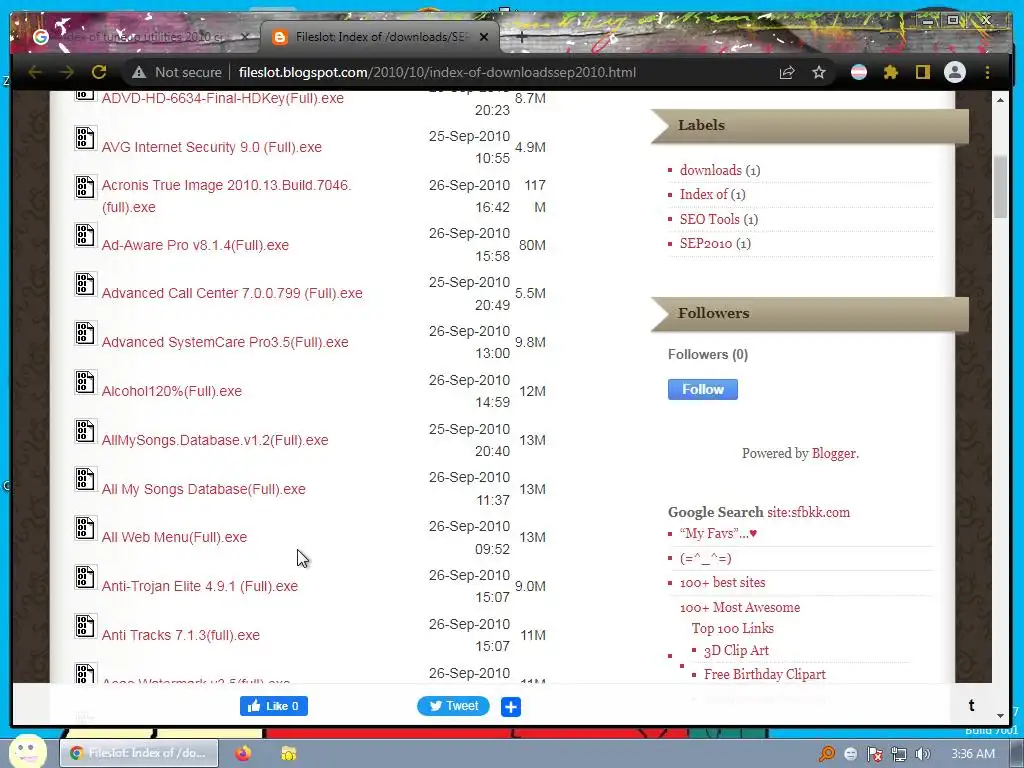Screen dimensions: 1024x768
Task: Reload the page with the refresh icon
Action: (x=99, y=72)
